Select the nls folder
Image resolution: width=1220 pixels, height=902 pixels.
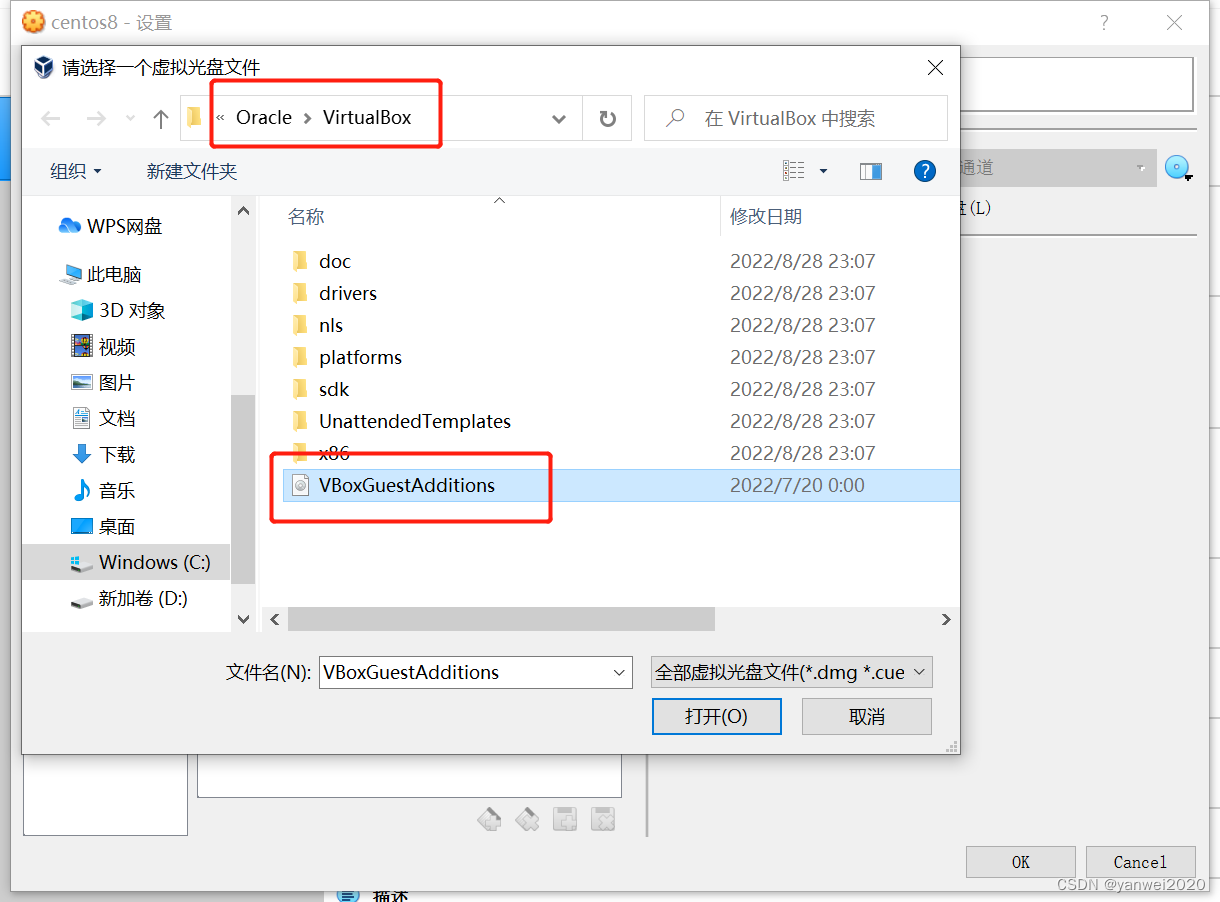331,325
